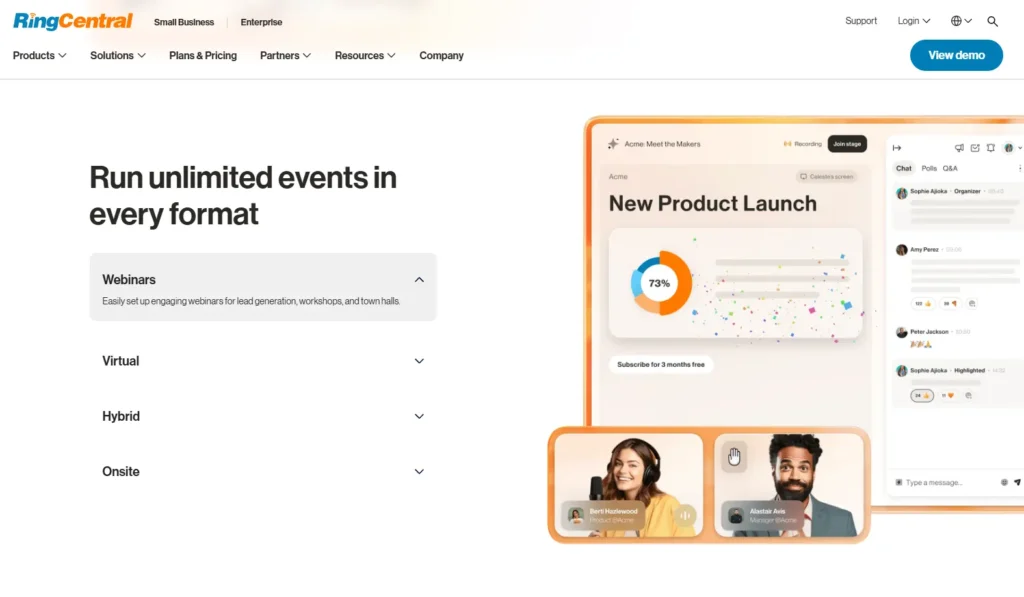
Task: Click add-reaction icon under Amy Perez's message
Action: [x=972, y=304]
